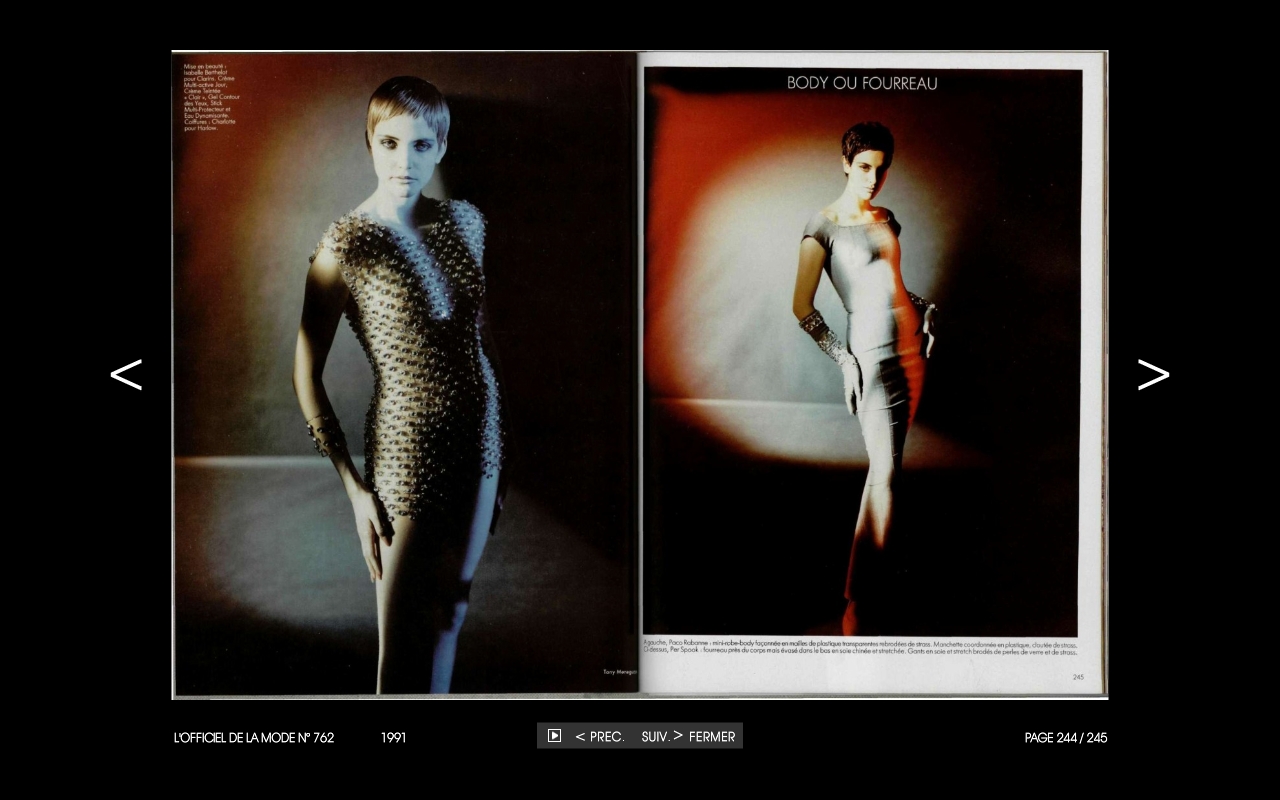
Task: Click the BODY OU FOURREAU headline
Action: [862, 83]
